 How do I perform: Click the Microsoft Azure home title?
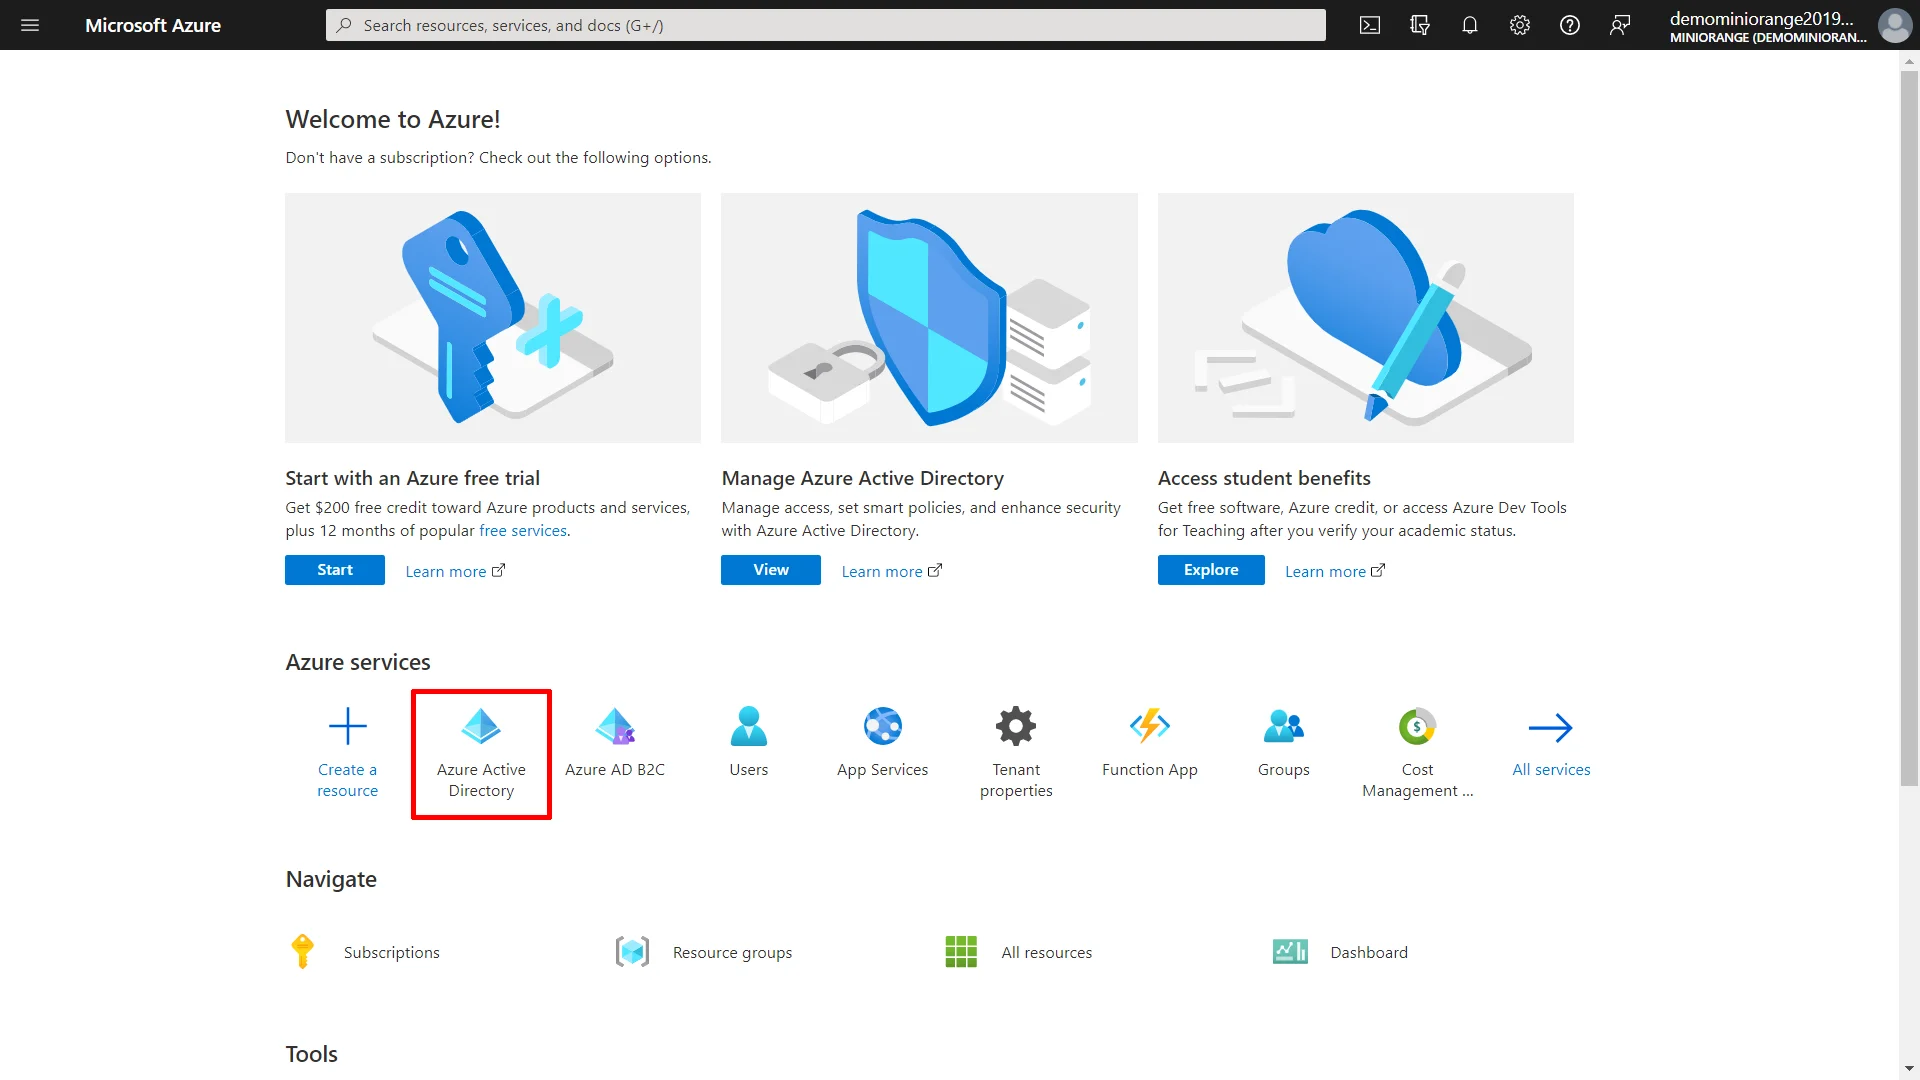pyautogui.click(x=153, y=25)
